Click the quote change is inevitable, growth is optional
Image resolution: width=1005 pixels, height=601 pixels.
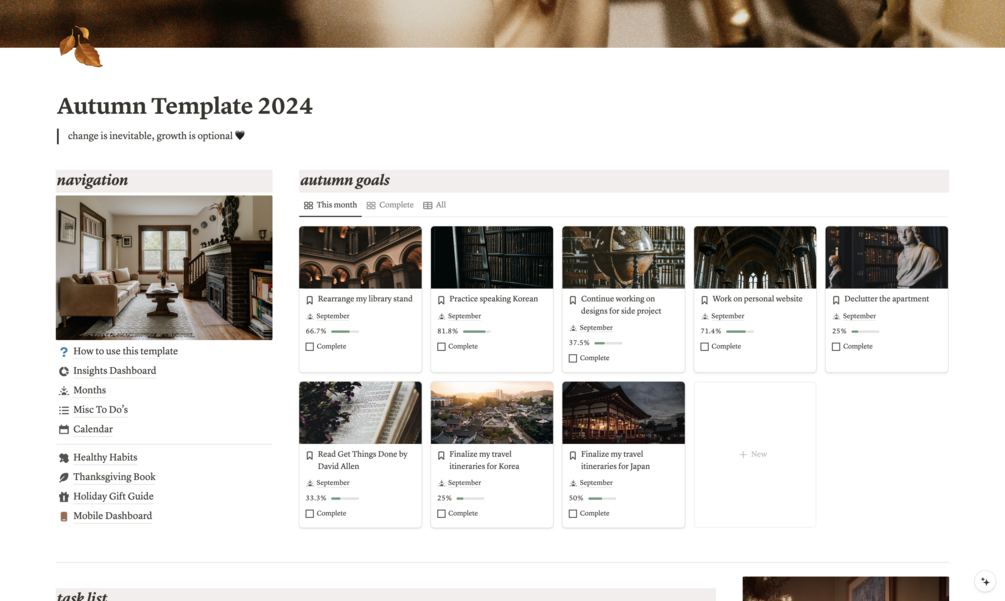pyautogui.click(x=156, y=136)
